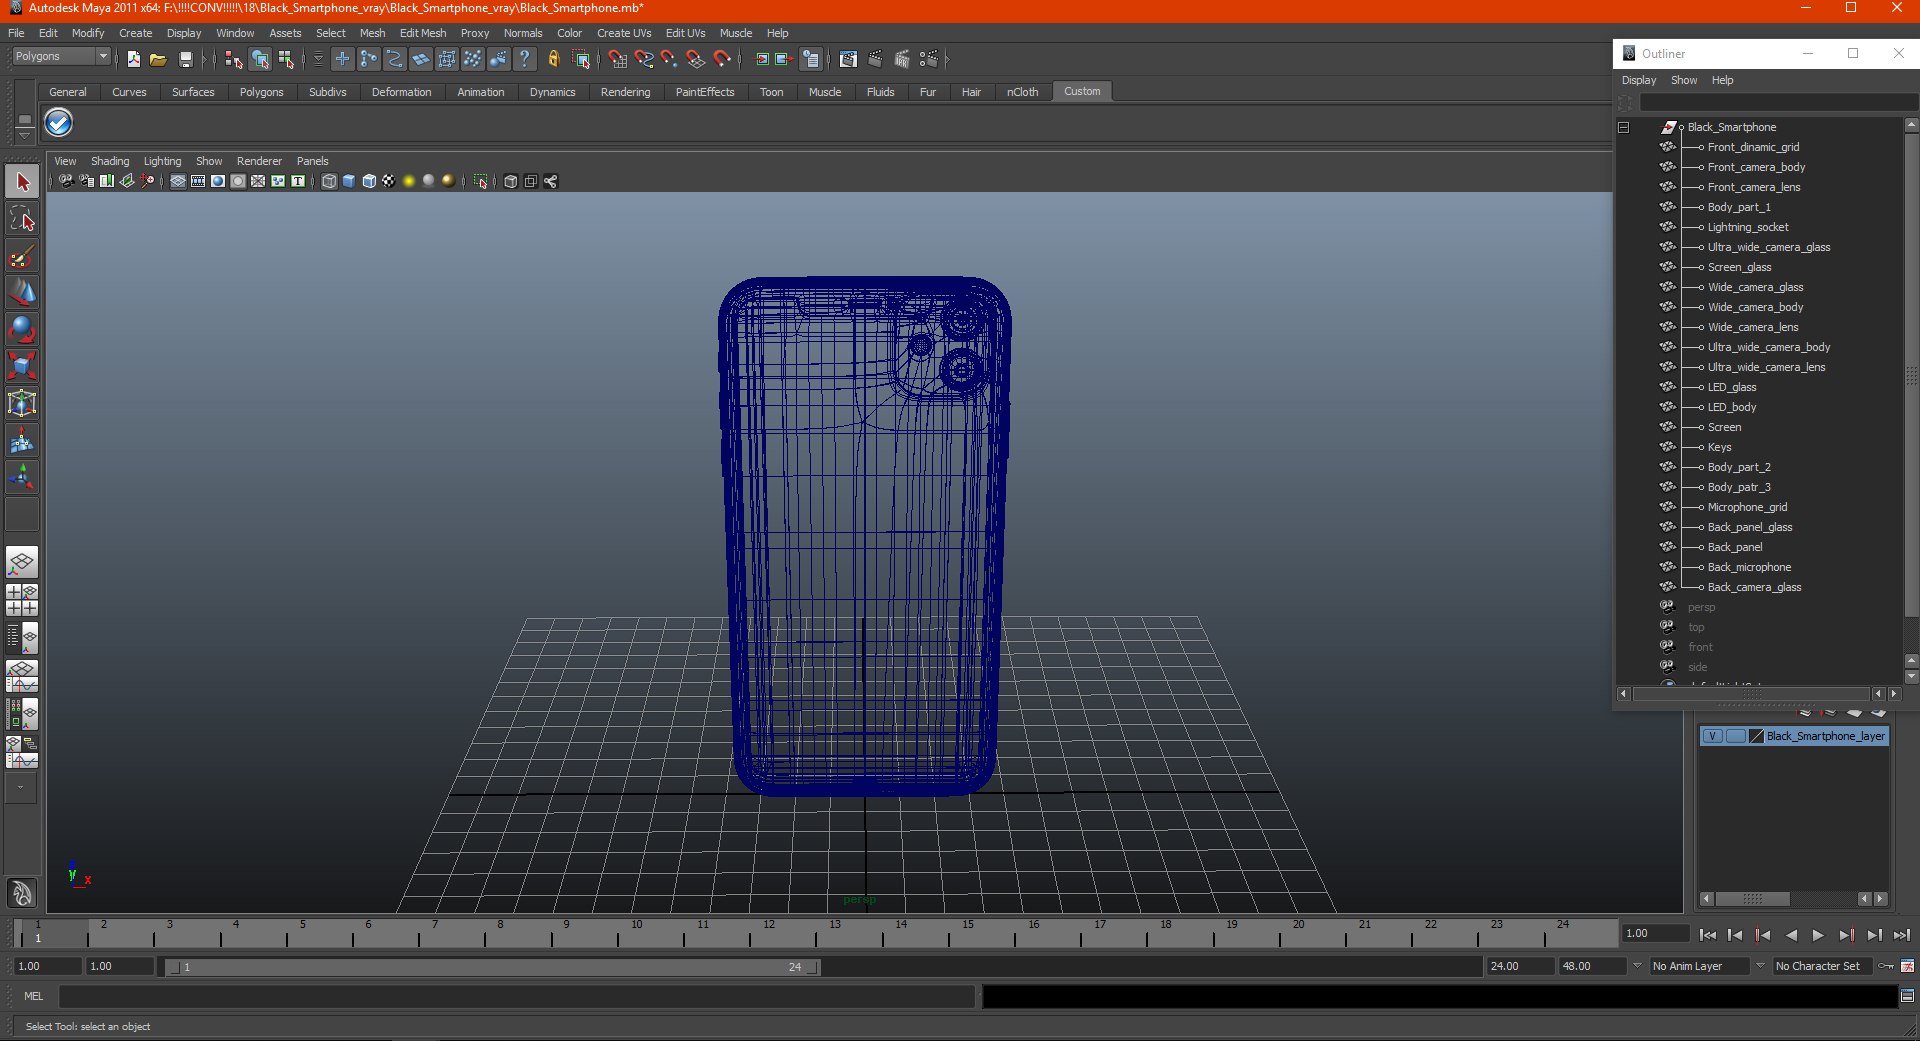Click the Open Scene folder icon

tap(158, 60)
